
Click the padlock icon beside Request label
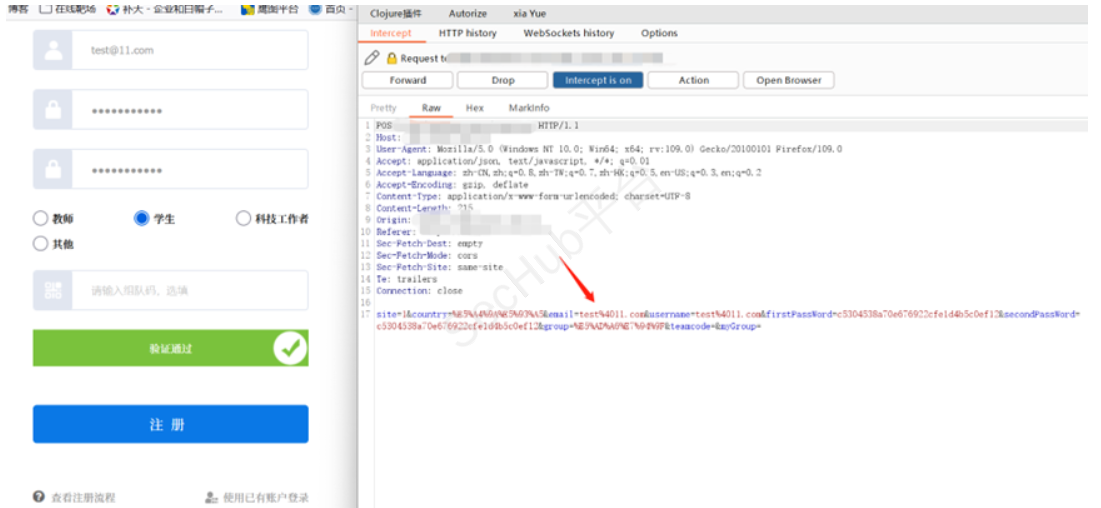pyautogui.click(x=392, y=59)
